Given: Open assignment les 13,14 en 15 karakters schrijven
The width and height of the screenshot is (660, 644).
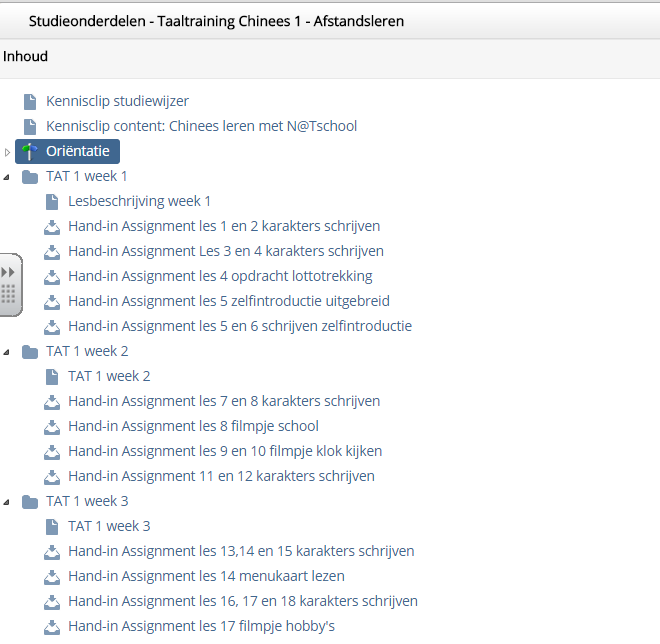Looking at the screenshot, I should 242,551.
